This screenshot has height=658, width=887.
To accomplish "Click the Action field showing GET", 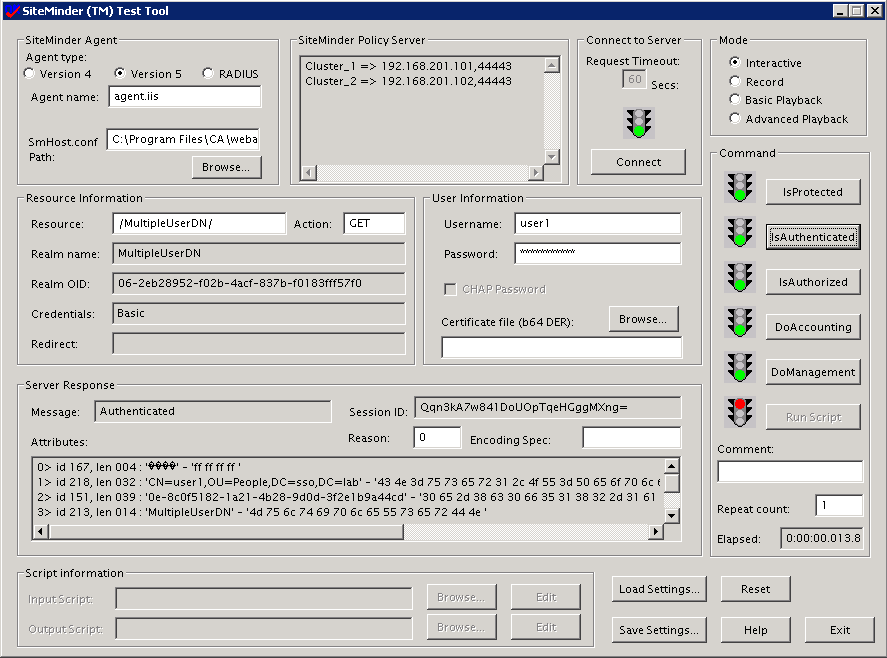I will tap(374, 223).
